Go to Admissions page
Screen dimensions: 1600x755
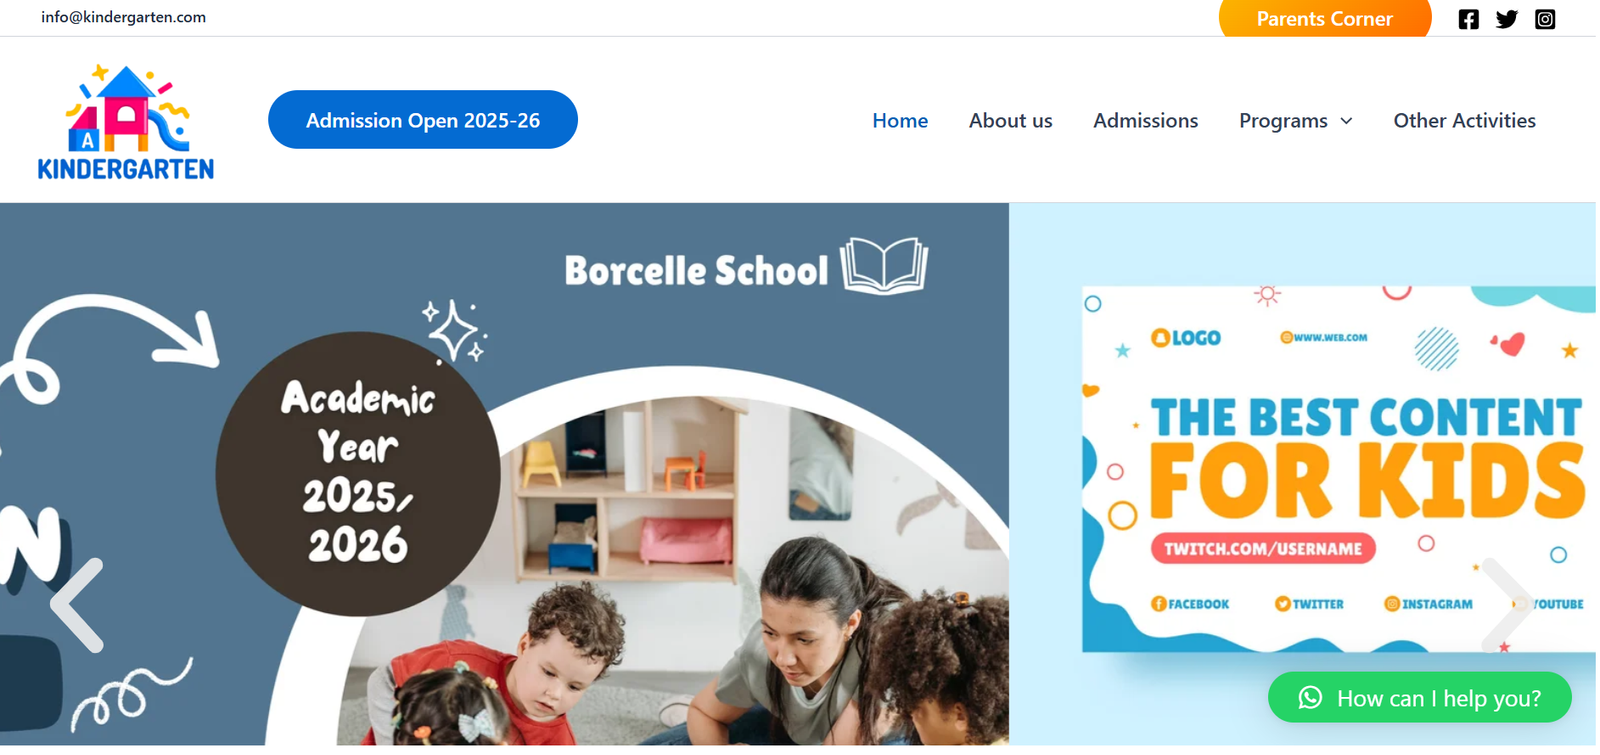(1145, 121)
